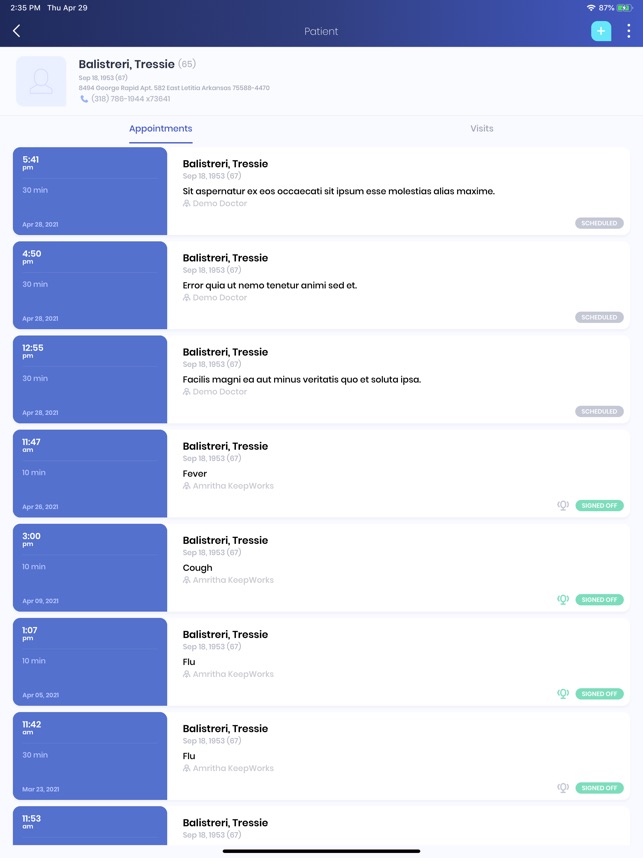The height and width of the screenshot is (858, 643).
Task: Click SCHEDULED badge on 4:50 pm appointment
Action: click(599, 317)
